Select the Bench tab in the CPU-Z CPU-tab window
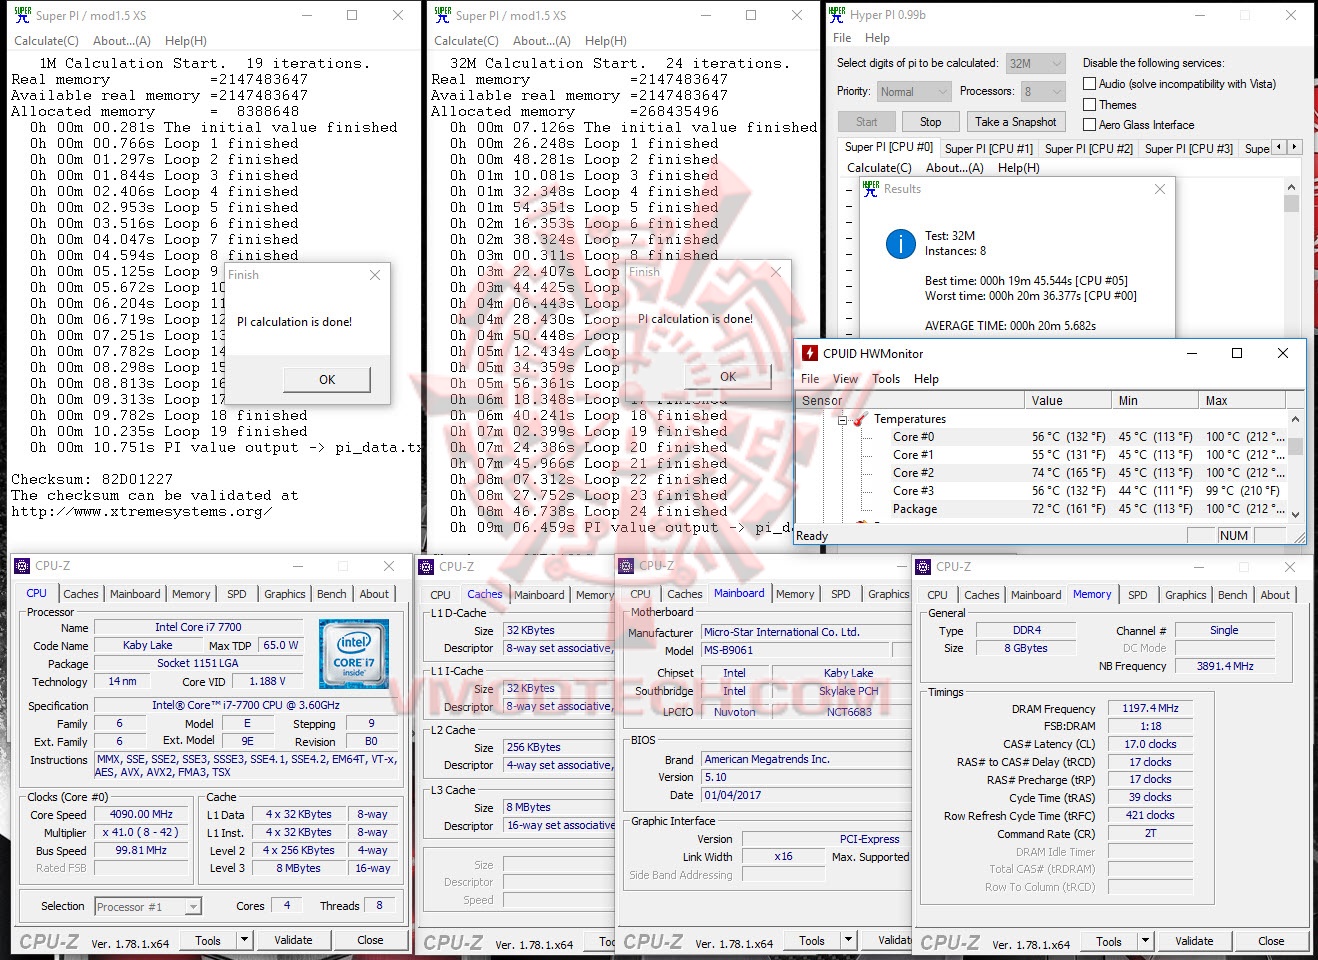 tap(331, 594)
